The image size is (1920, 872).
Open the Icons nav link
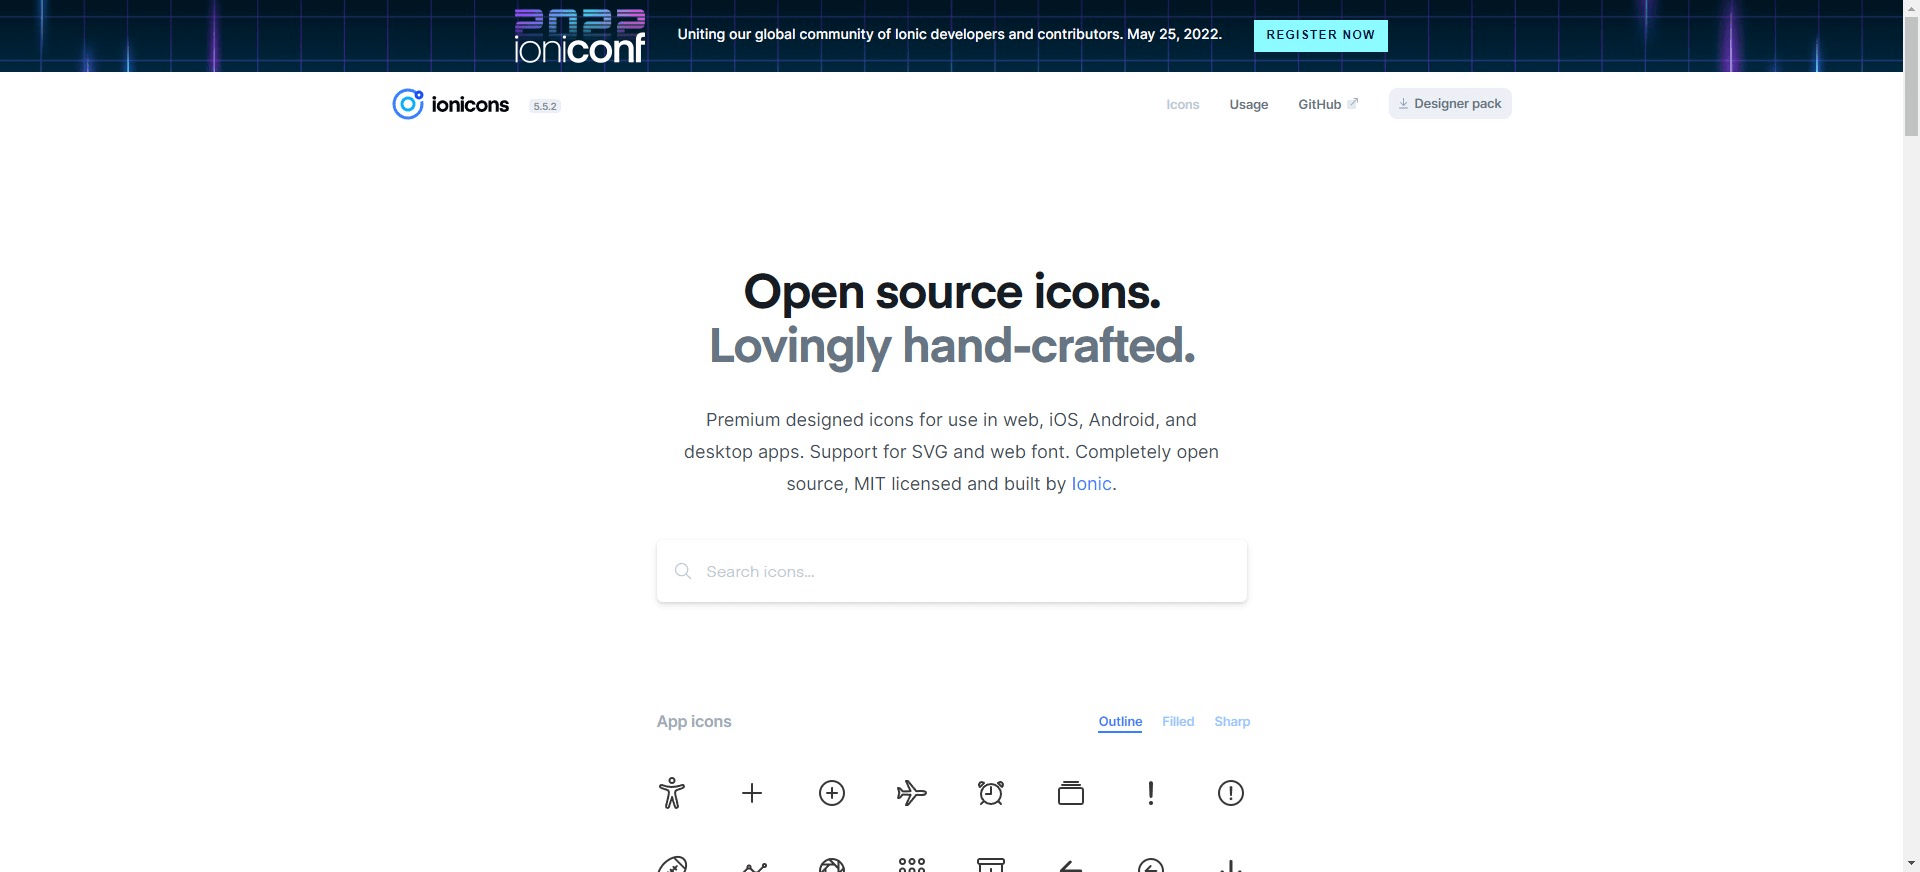[1183, 104]
